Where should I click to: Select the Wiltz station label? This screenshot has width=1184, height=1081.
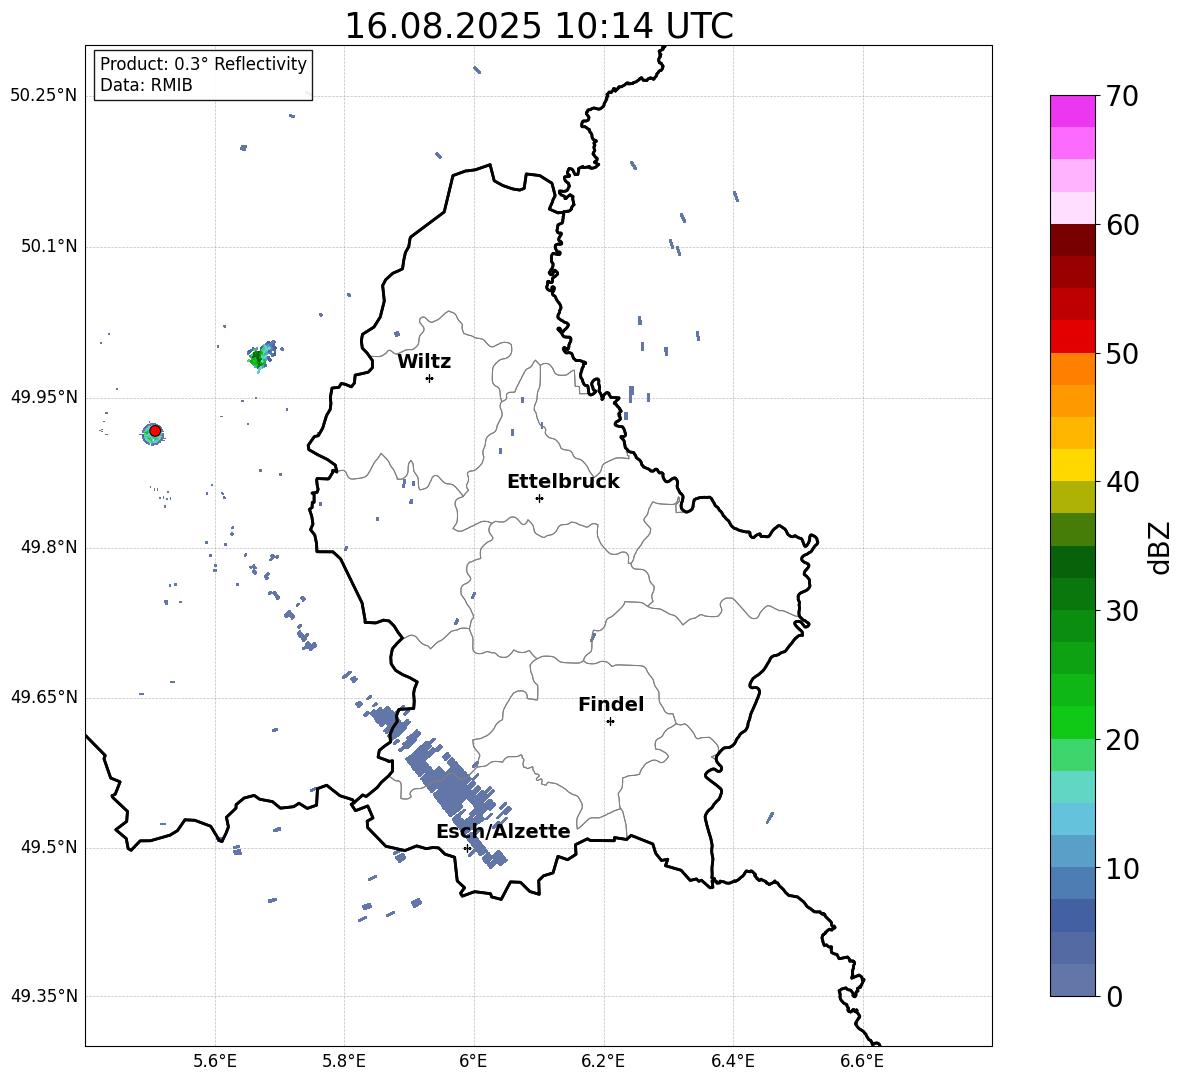424,362
